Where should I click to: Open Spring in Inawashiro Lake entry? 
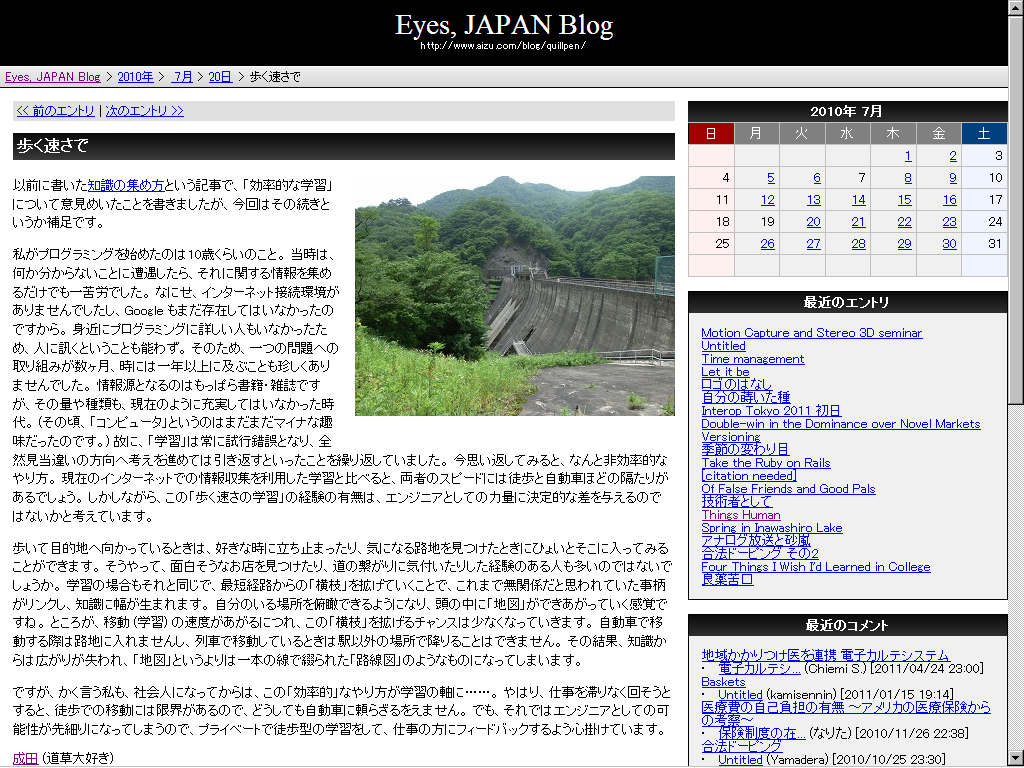click(772, 528)
